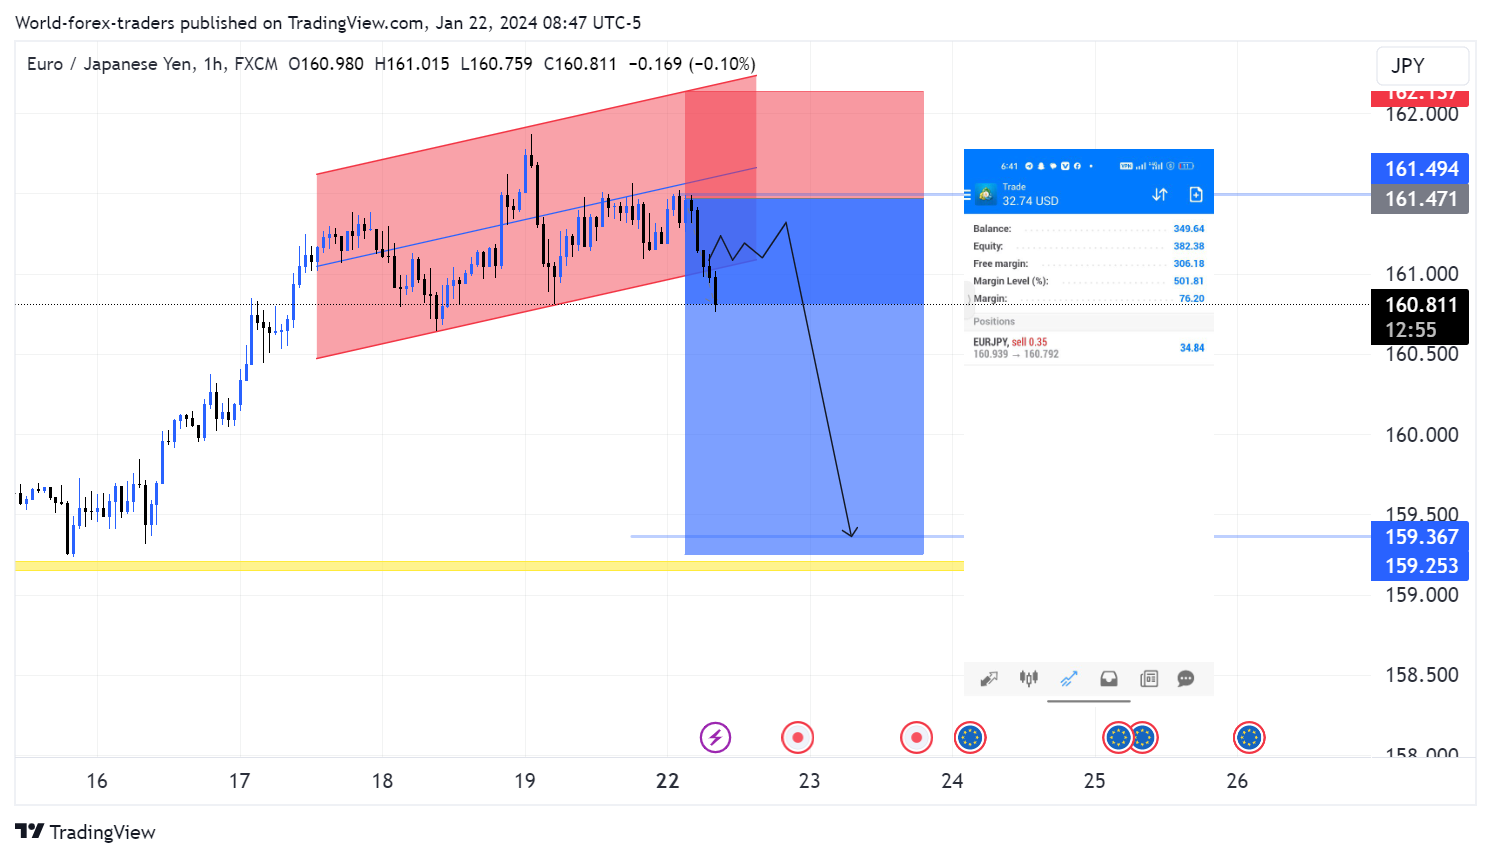
Task: Click the Free margin value 306.18
Action: click(1189, 264)
